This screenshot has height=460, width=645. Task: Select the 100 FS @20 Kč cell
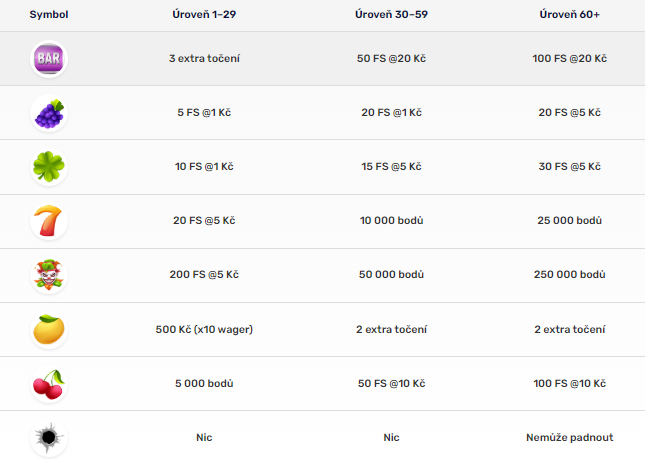coord(570,58)
